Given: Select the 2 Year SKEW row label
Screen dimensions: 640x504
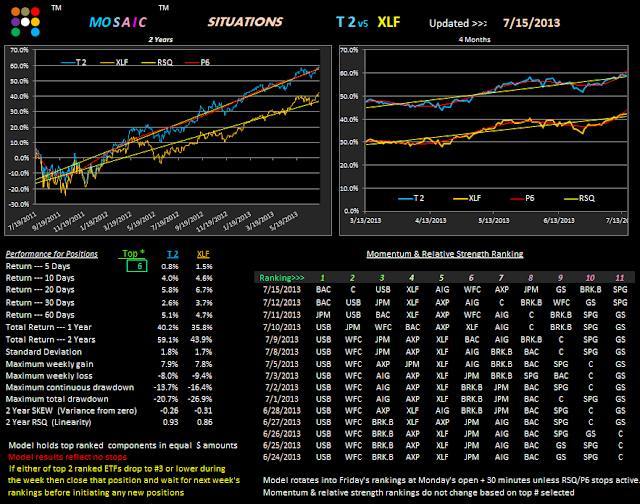Looking at the screenshot, I should 71,411.
